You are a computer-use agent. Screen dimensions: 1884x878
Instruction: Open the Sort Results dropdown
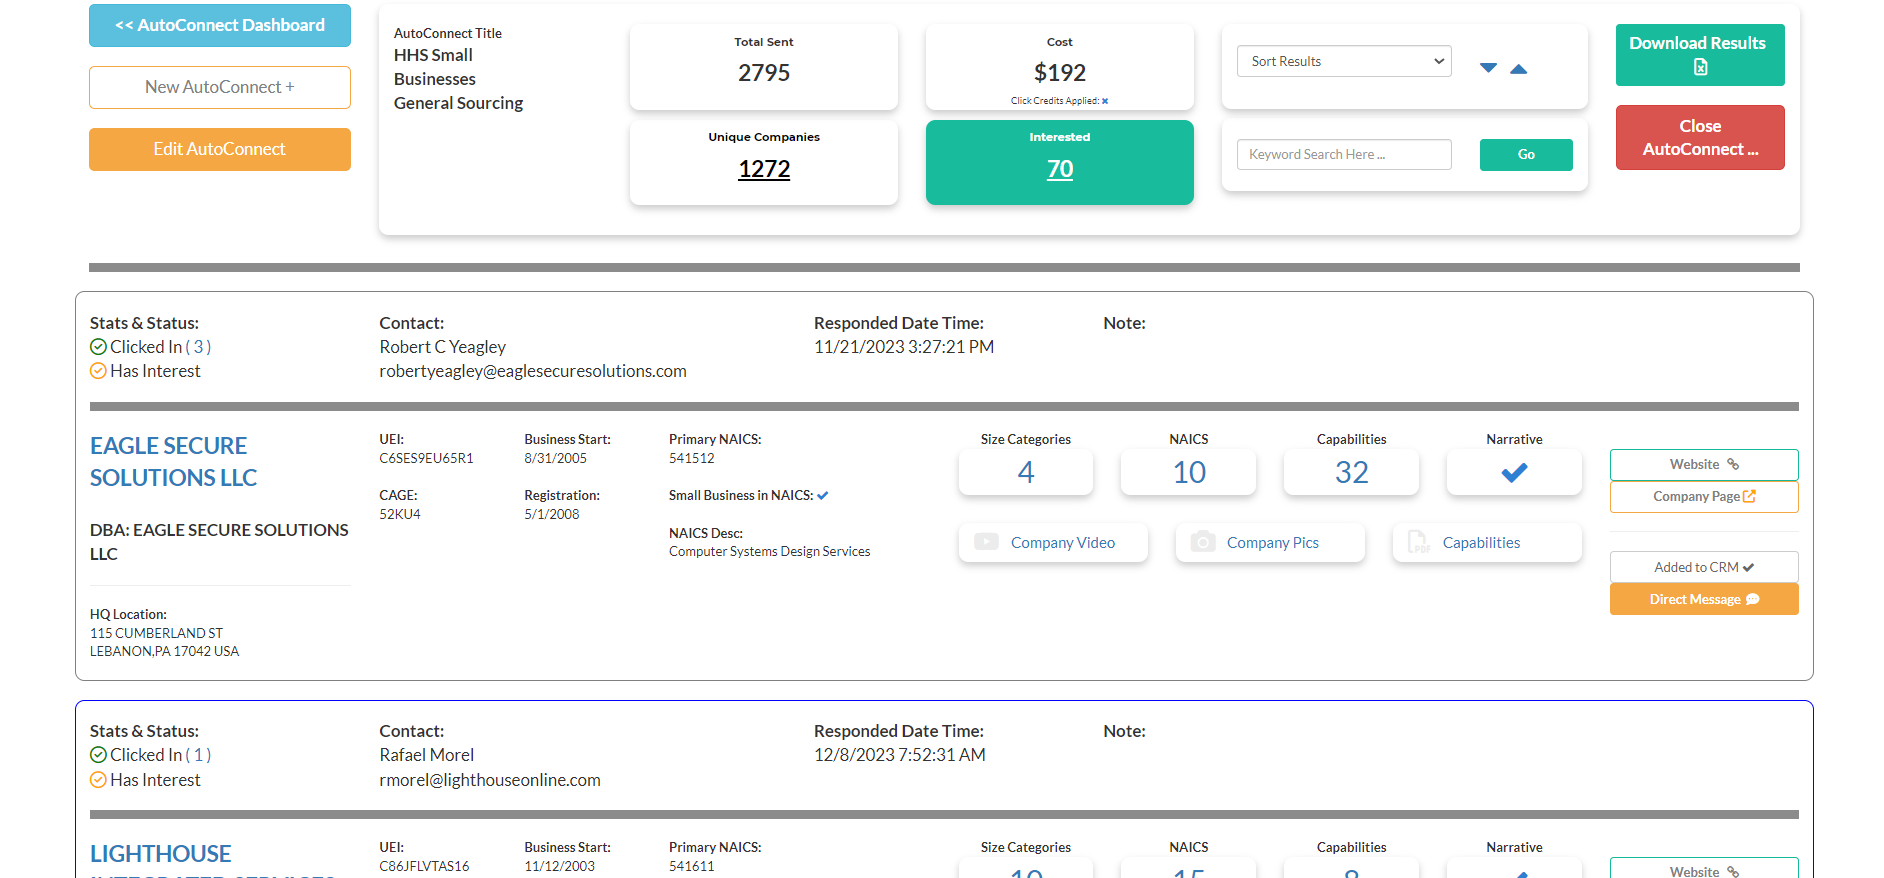coord(1344,61)
